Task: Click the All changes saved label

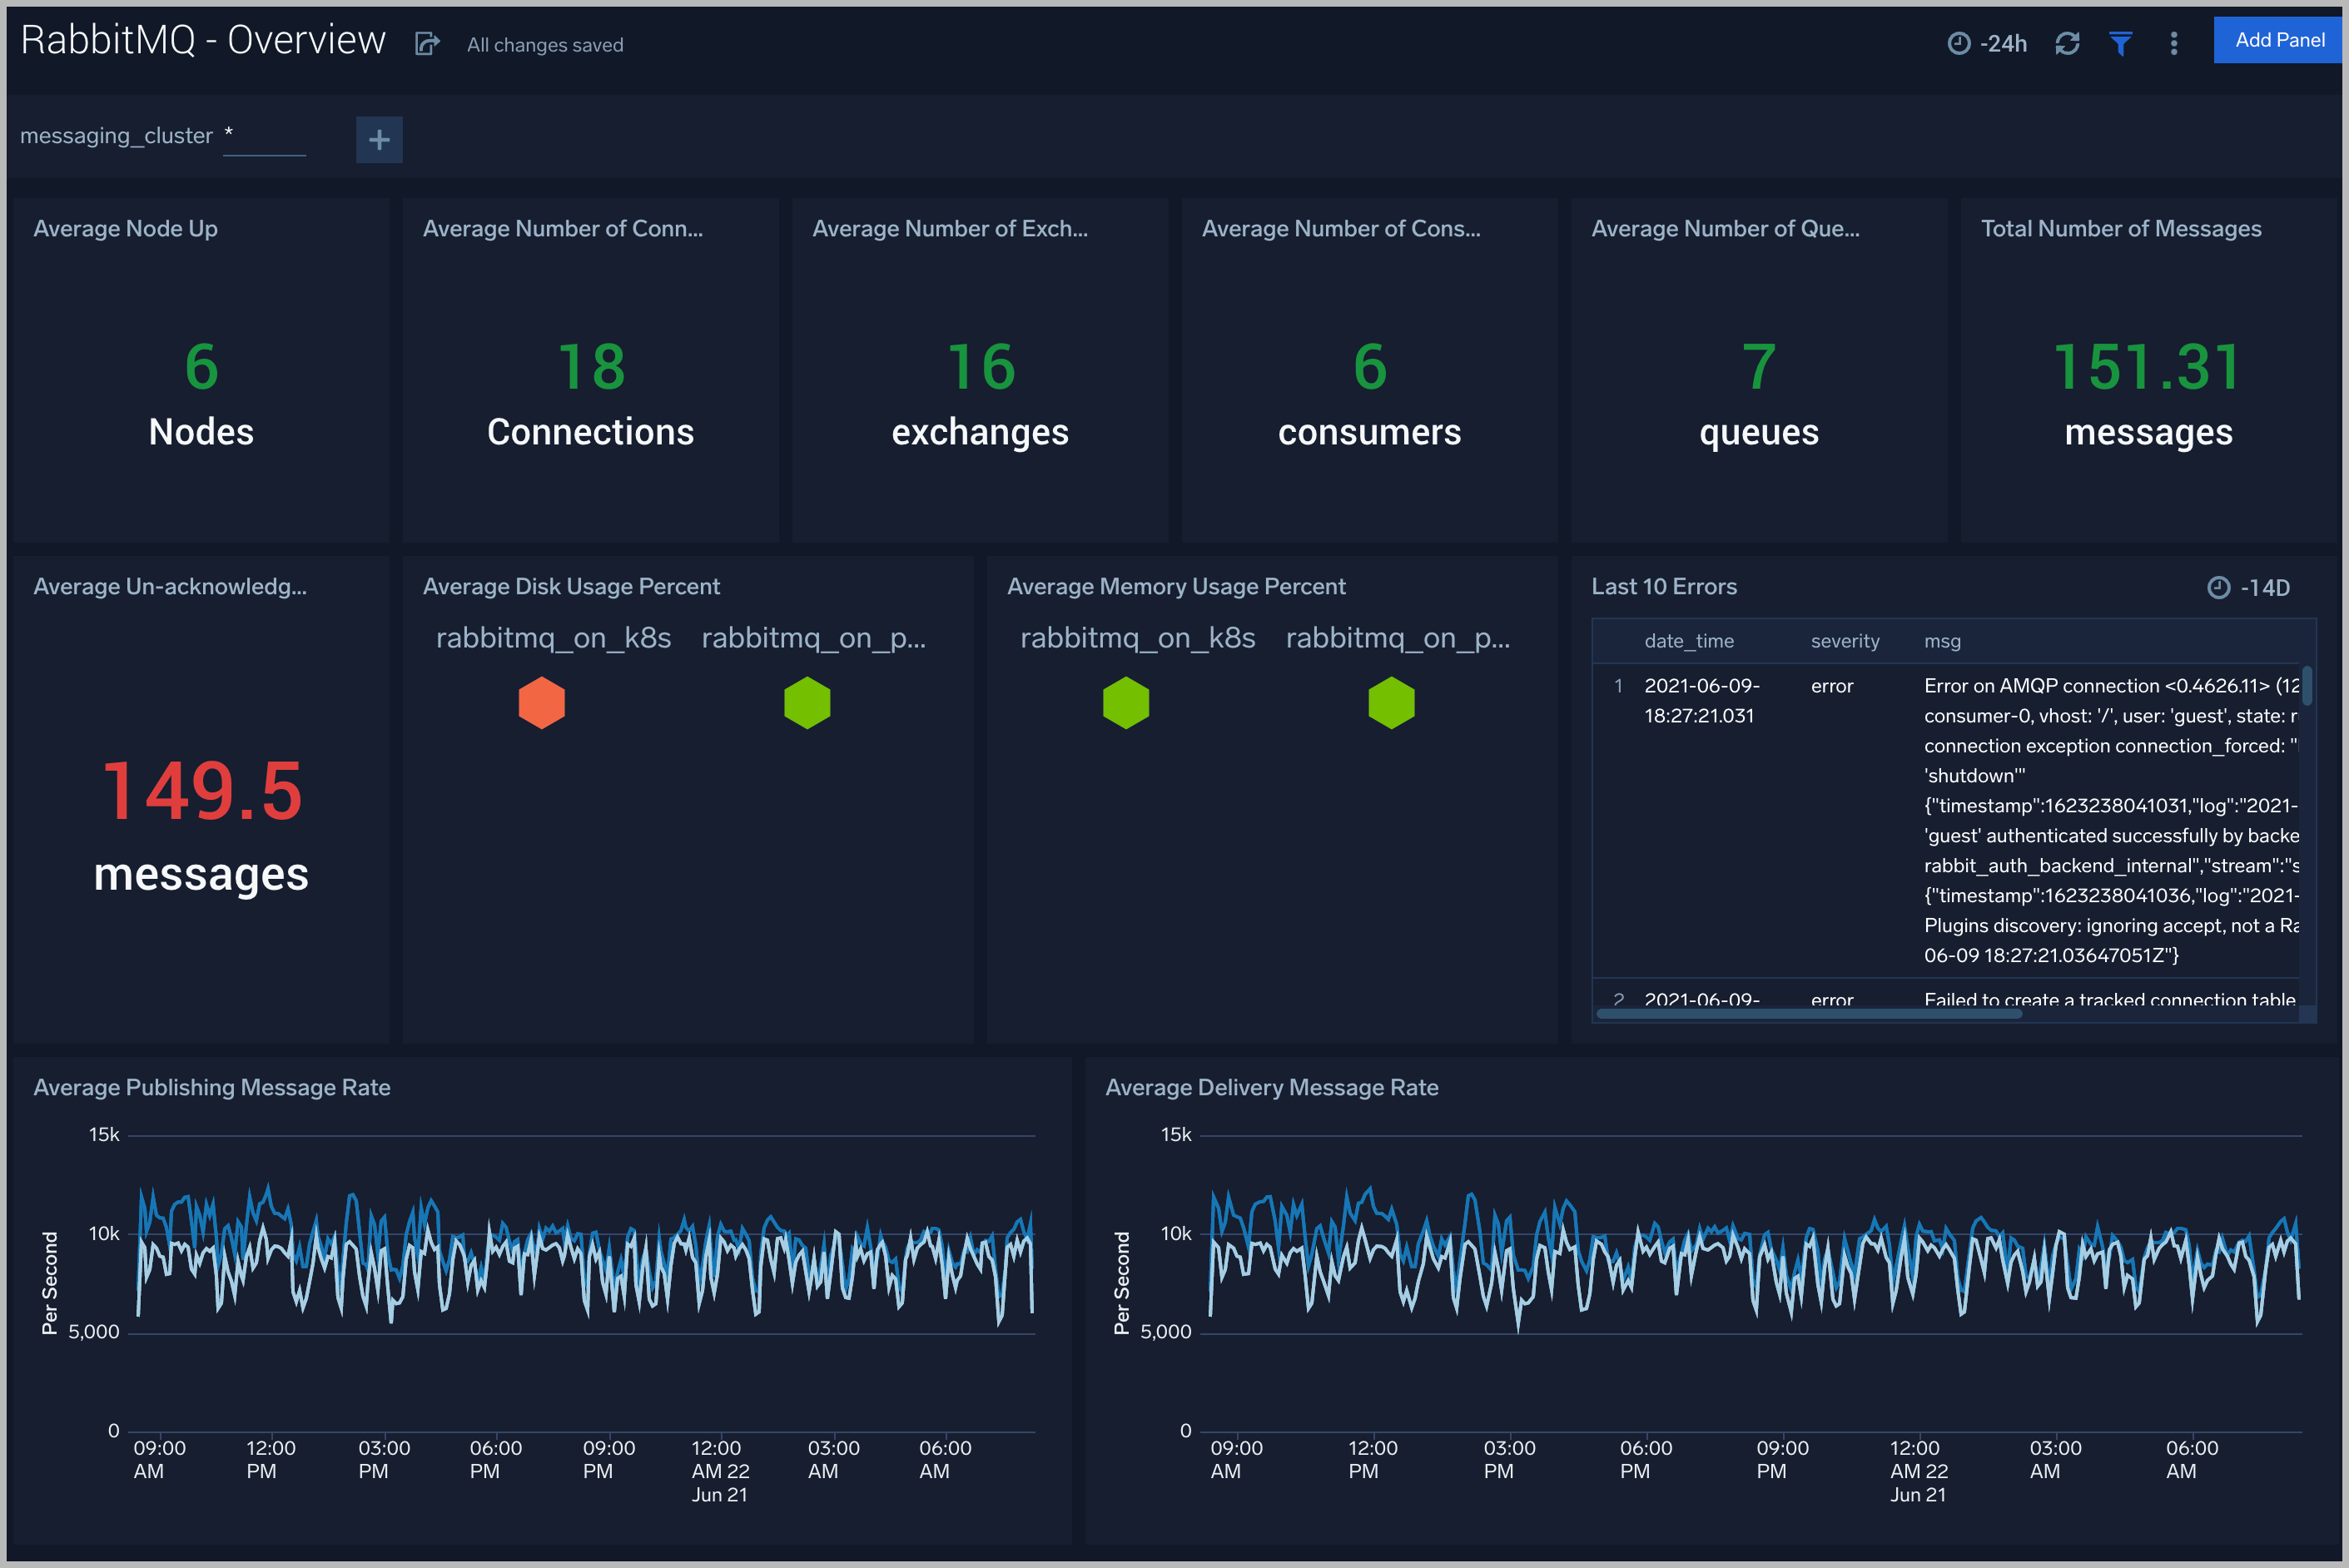Action: coord(544,44)
